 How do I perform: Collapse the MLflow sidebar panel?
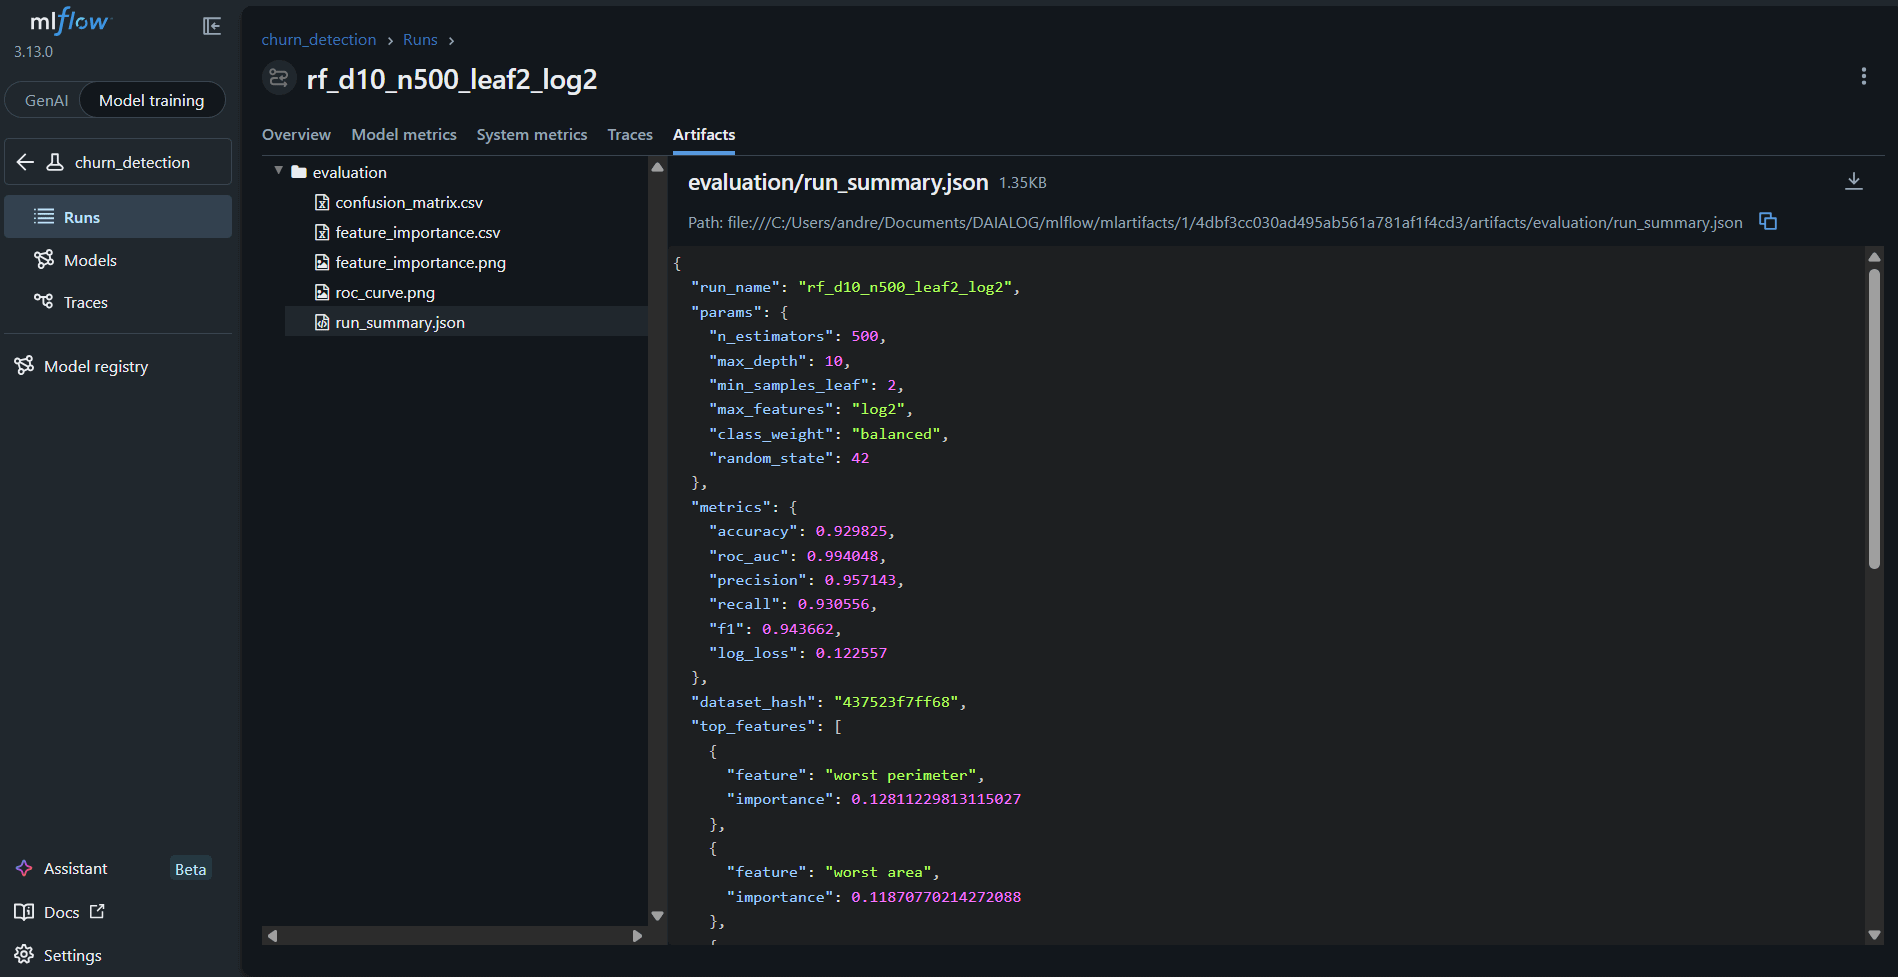pos(212,26)
